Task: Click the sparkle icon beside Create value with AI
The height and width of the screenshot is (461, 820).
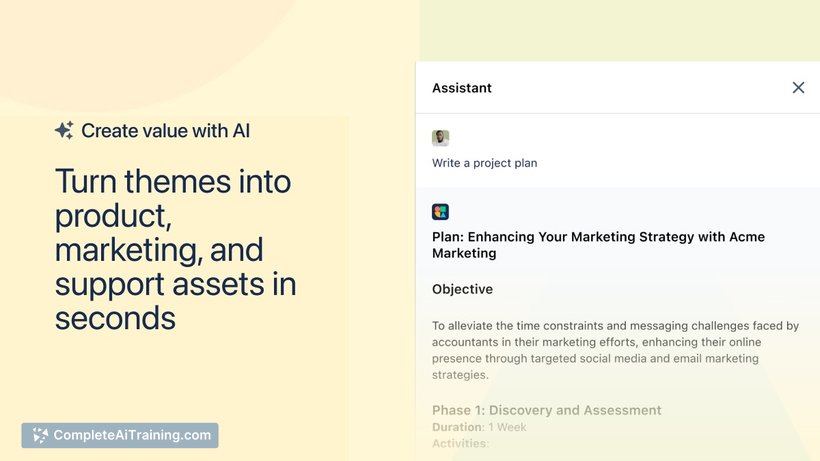Action: tap(64, 130)
